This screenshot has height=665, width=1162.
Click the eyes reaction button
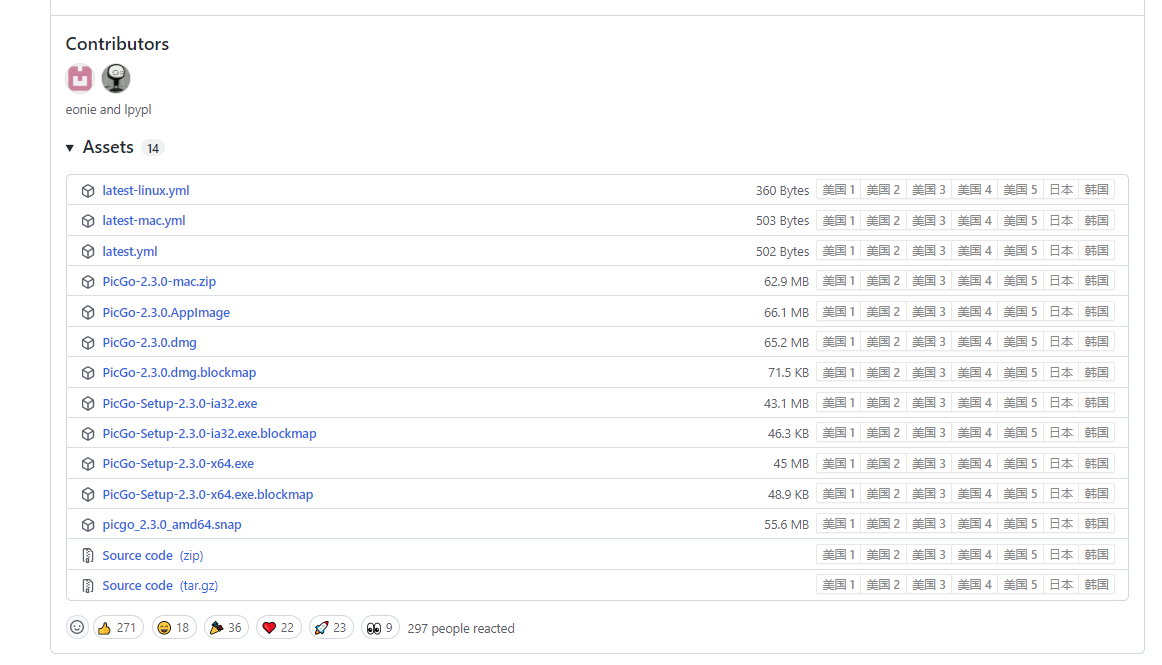coord(380,627)
